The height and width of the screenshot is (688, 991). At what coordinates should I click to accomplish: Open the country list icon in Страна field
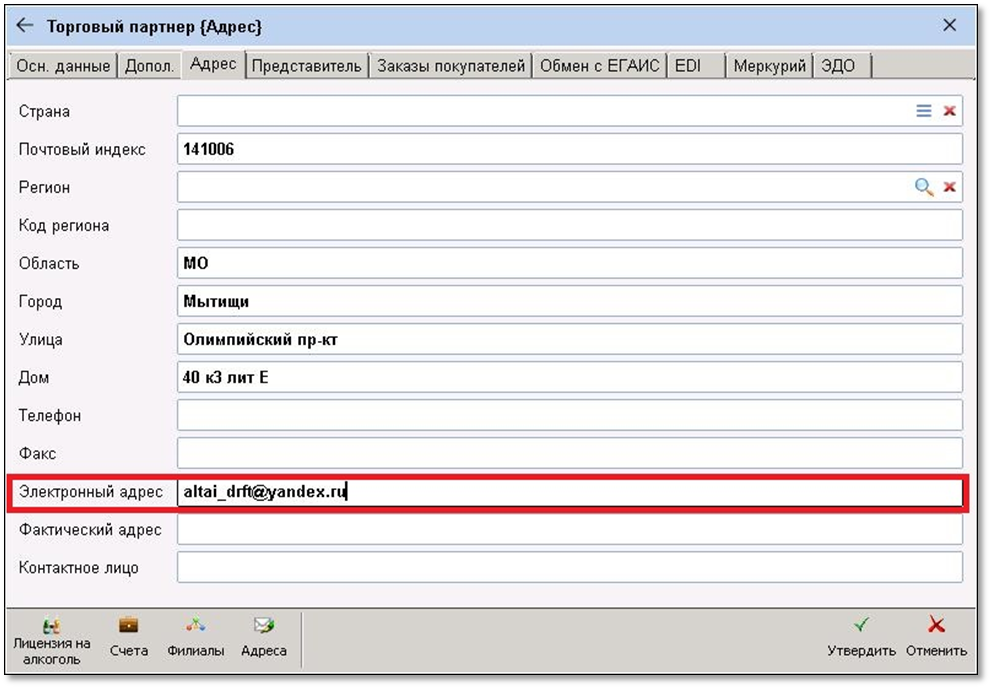coord(923,111)
